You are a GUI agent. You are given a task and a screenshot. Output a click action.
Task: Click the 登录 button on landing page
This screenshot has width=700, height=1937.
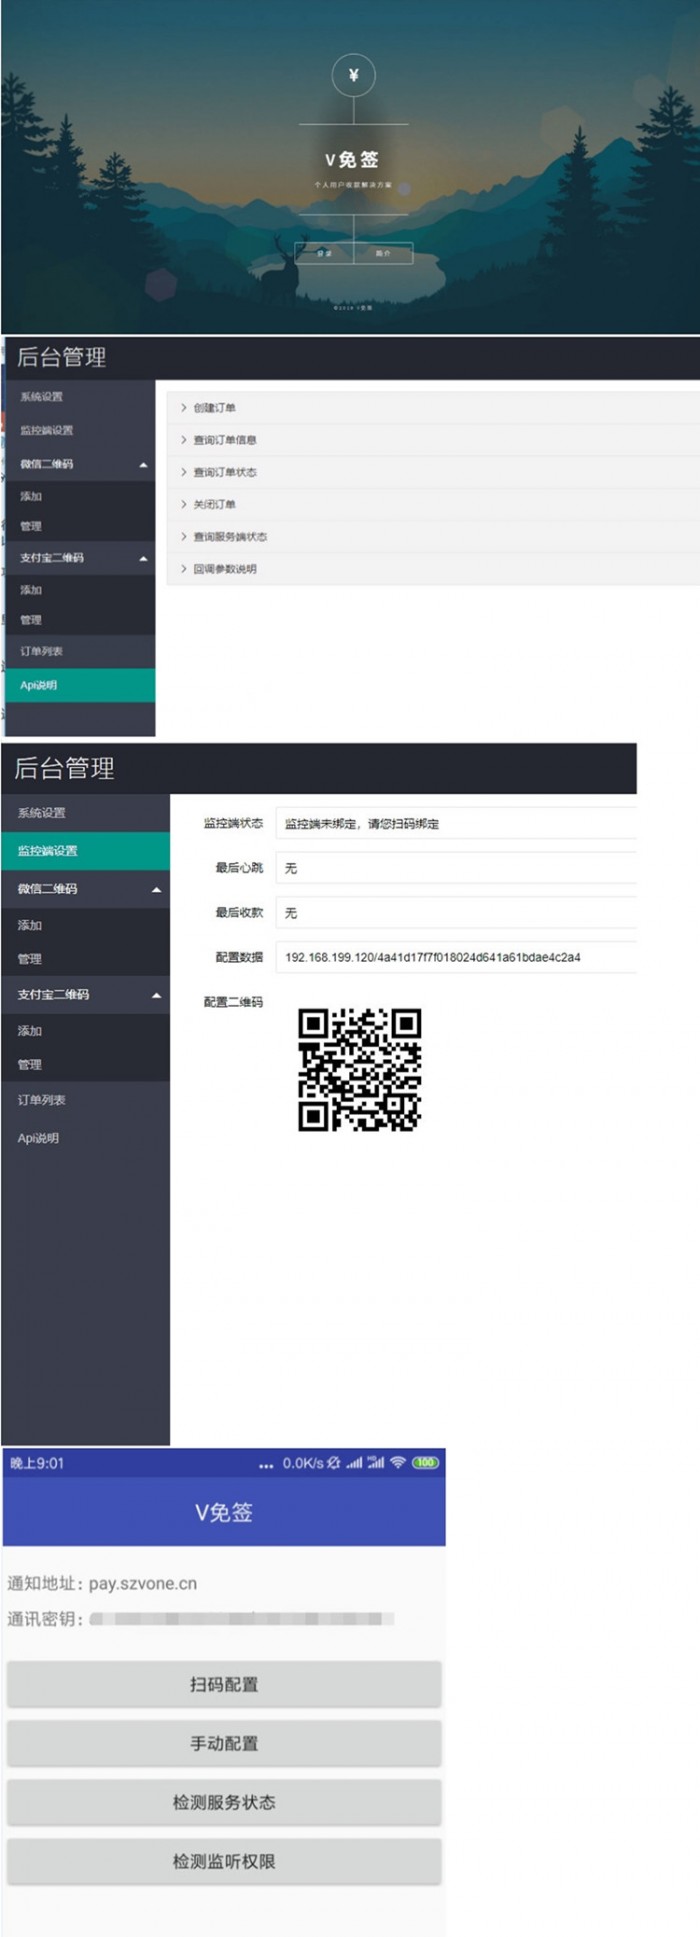(x=324, y=253)
